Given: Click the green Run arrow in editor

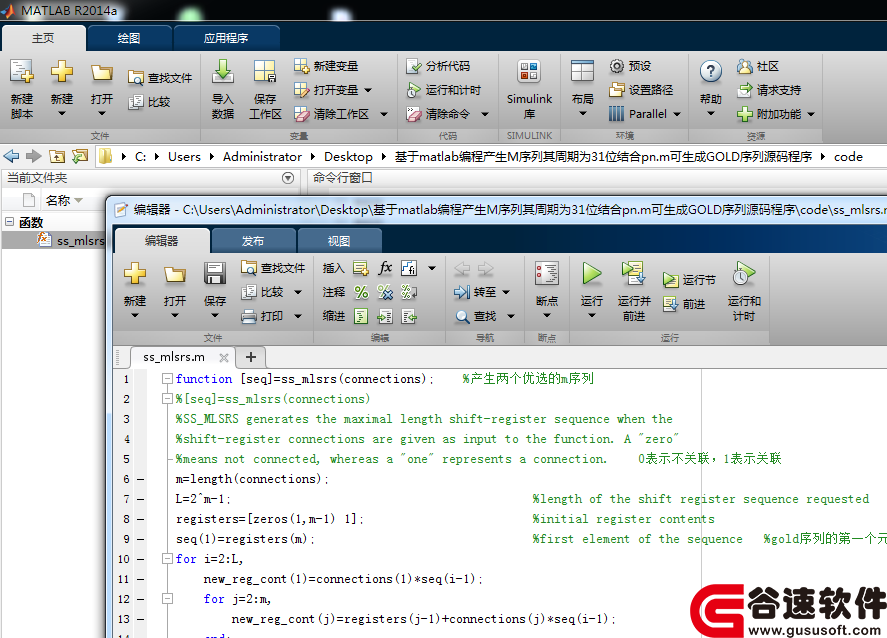Looking at the screenshot, I should [x=592, y=274].
